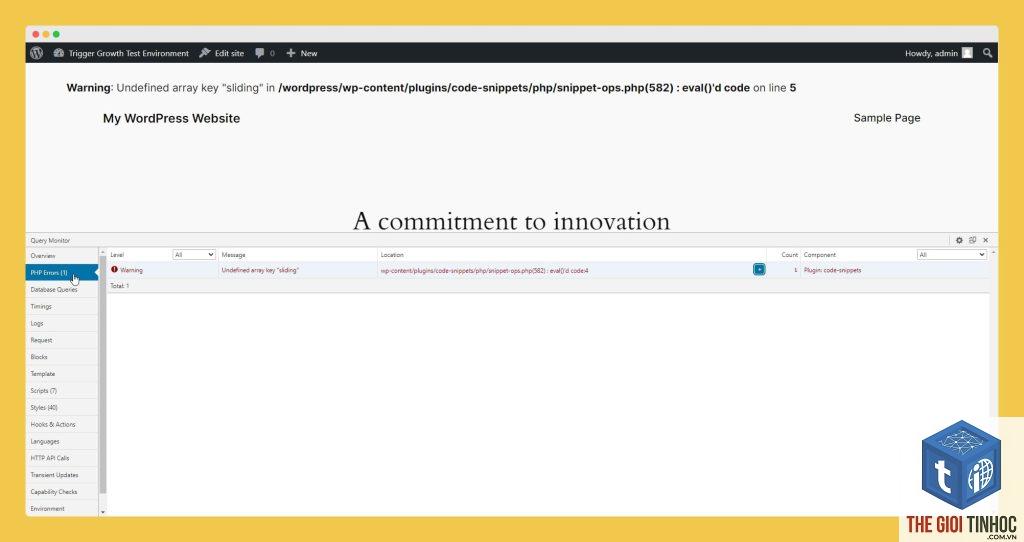Open the Hooks & Actions tab
The height and width of the screenshot is (542, 1024).
tap(62, 424)
